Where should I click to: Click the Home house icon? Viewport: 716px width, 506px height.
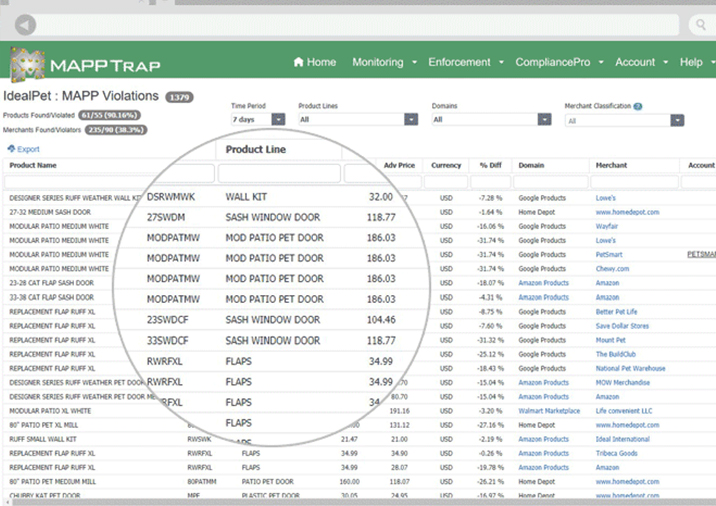pyautogui.click(x=298, y=62)
